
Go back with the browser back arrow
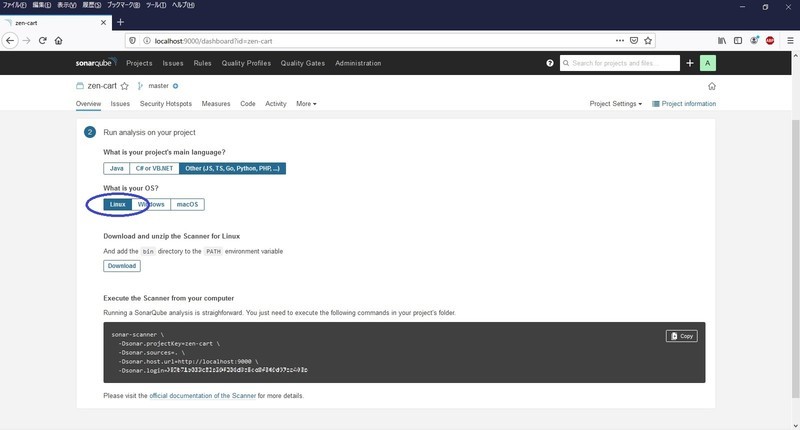pyautogui.click(x=10, y=41)
